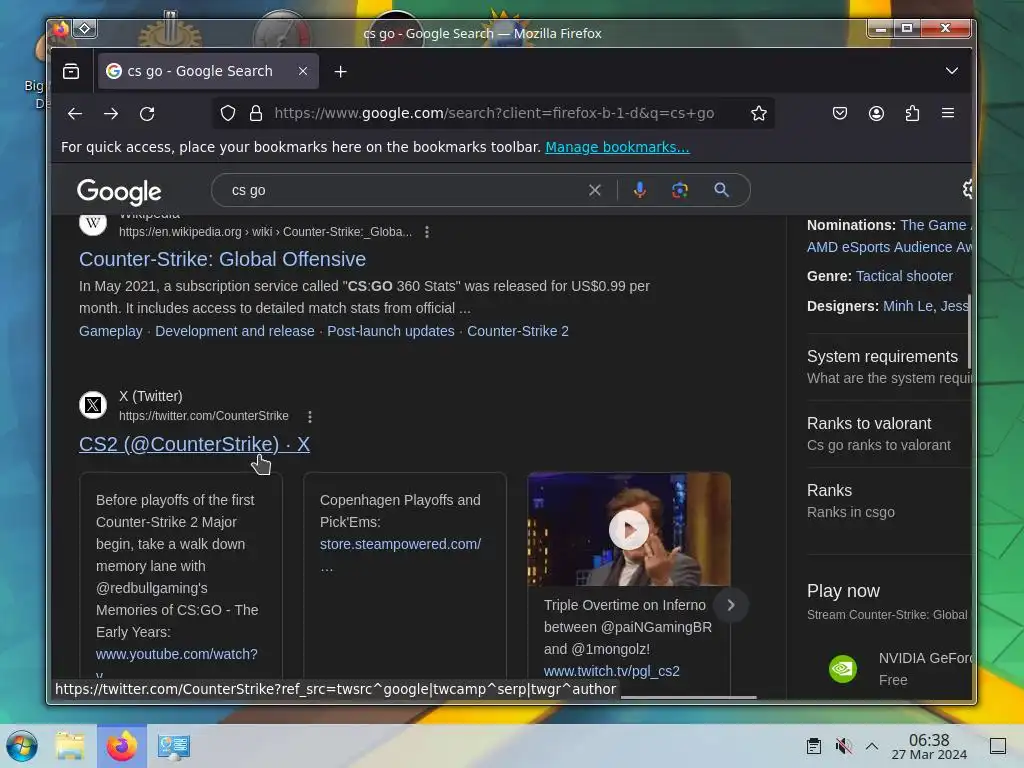
Task: Open the Firefox account icon
Action: 876,114
